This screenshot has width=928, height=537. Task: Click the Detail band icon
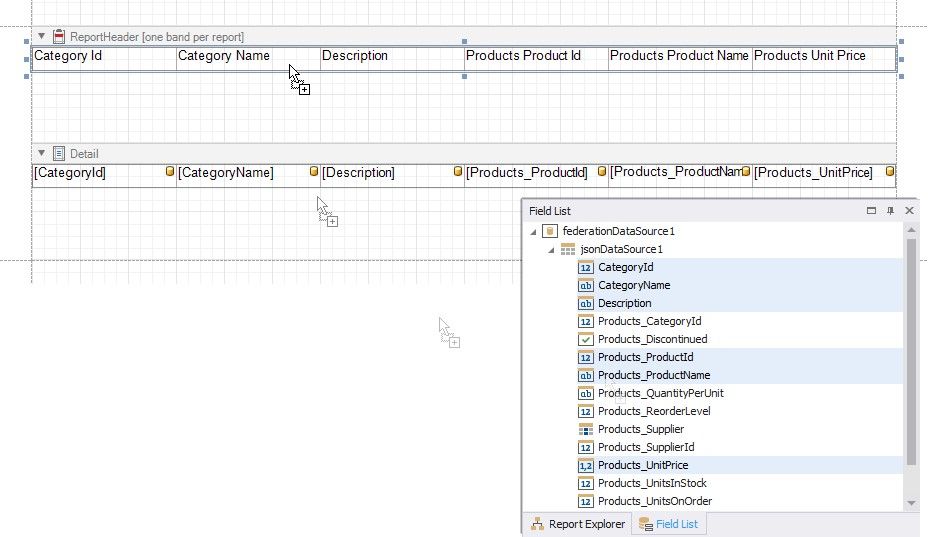pyautogui.click(x=58, y=154)
